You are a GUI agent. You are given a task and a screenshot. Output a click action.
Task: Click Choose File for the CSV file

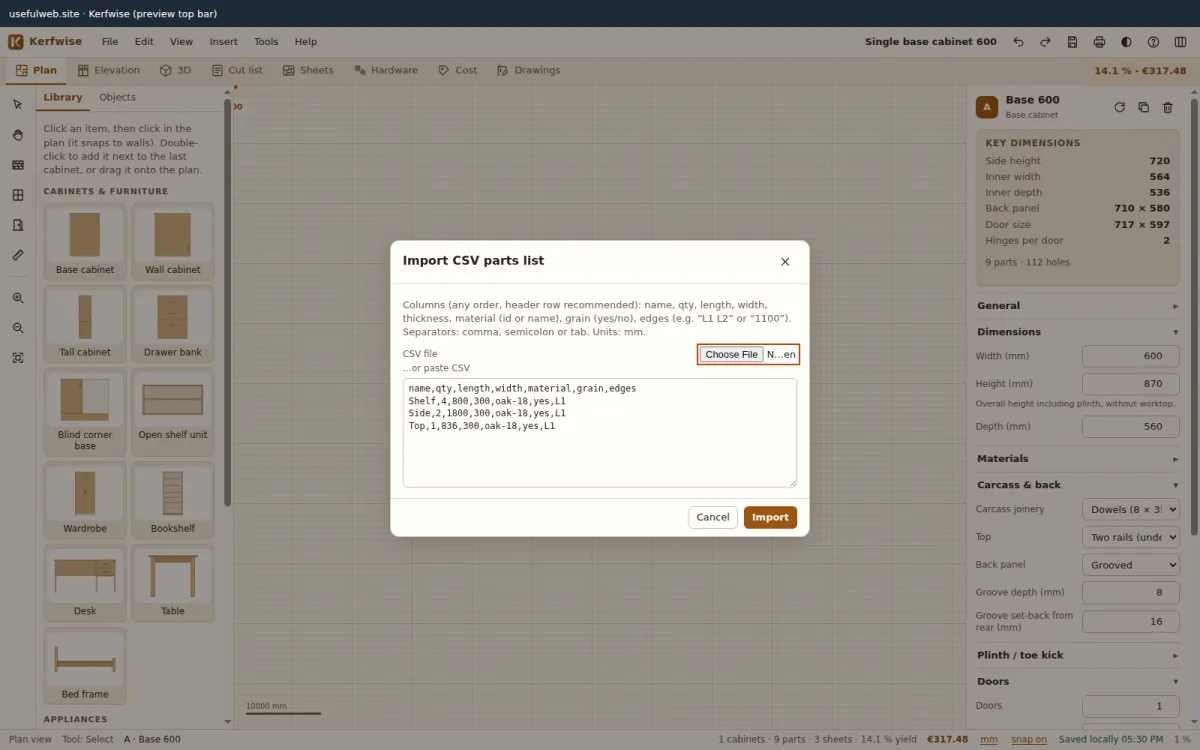[731, 354]
